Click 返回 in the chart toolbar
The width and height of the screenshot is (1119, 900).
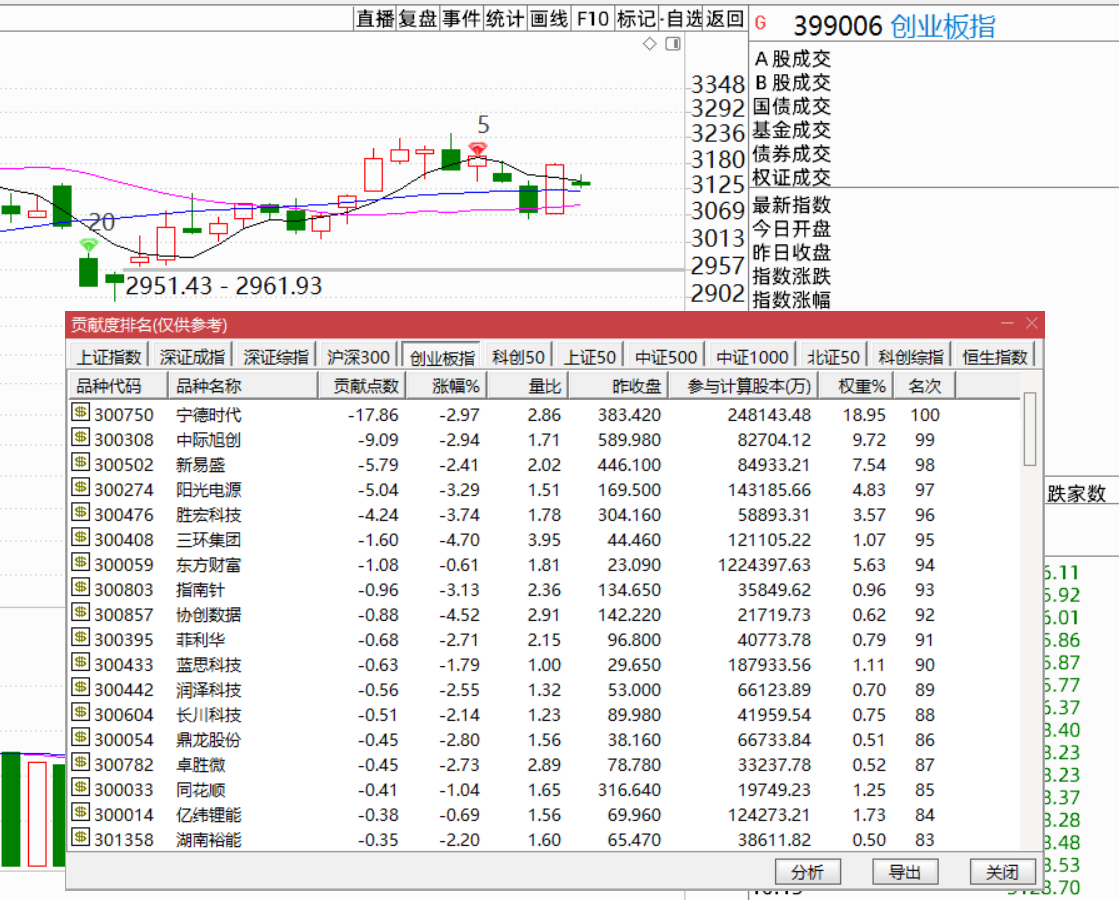point(725,19)
